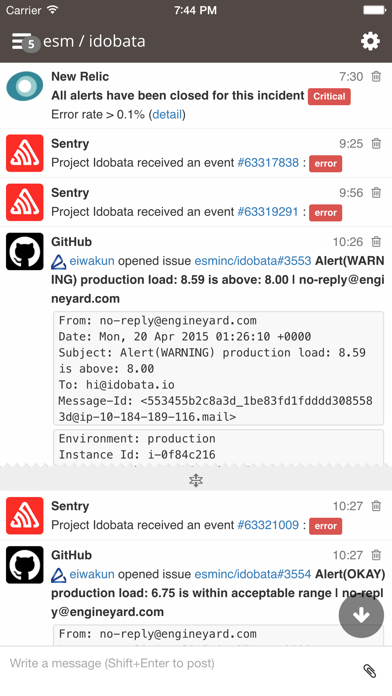The image size is (392, 696).
Task: Delete the GitHub issue #3554 message
Action: (376, 555)
